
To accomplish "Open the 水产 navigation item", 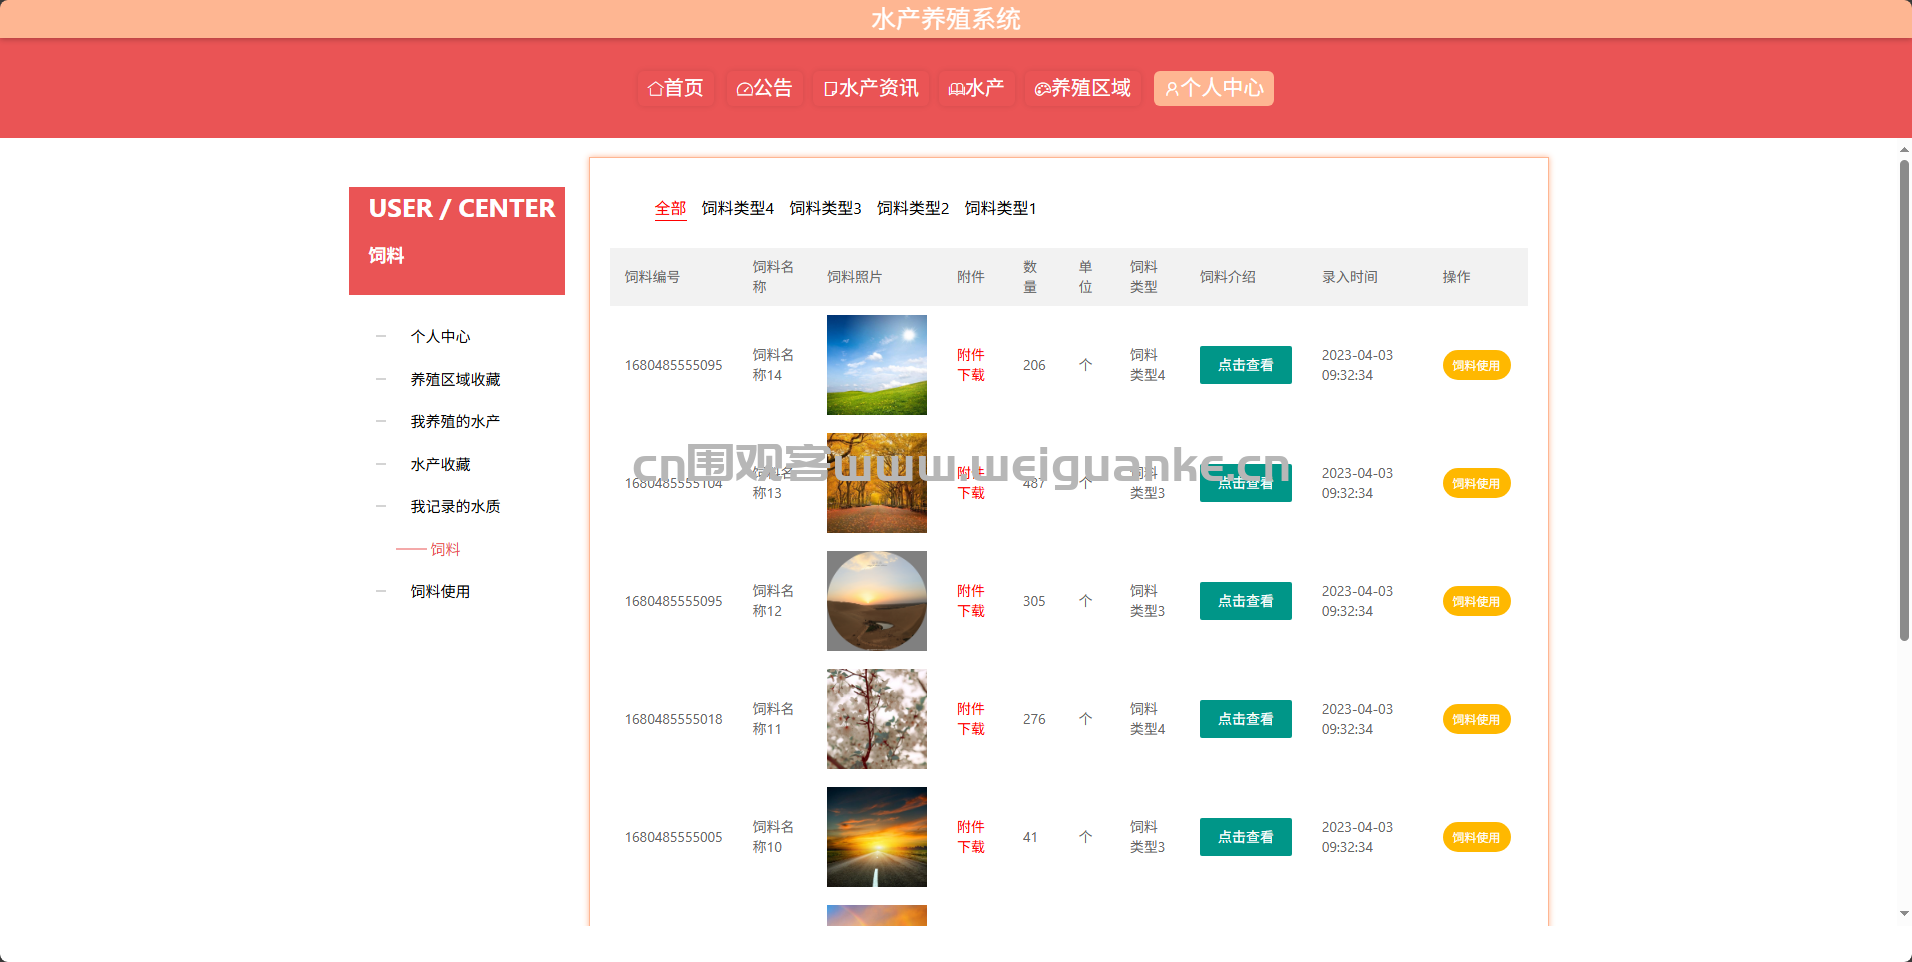I will pyautogui.click(x=977, y=88).
